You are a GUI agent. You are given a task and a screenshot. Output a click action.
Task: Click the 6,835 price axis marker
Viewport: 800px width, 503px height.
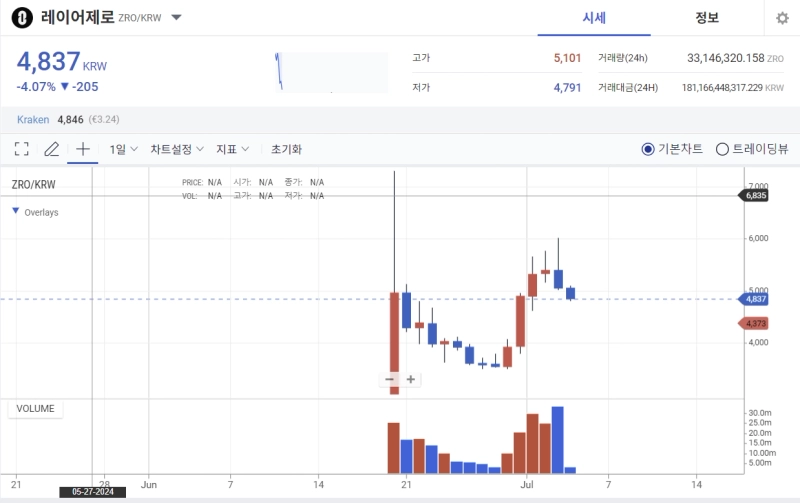click(x=756, y=196)
